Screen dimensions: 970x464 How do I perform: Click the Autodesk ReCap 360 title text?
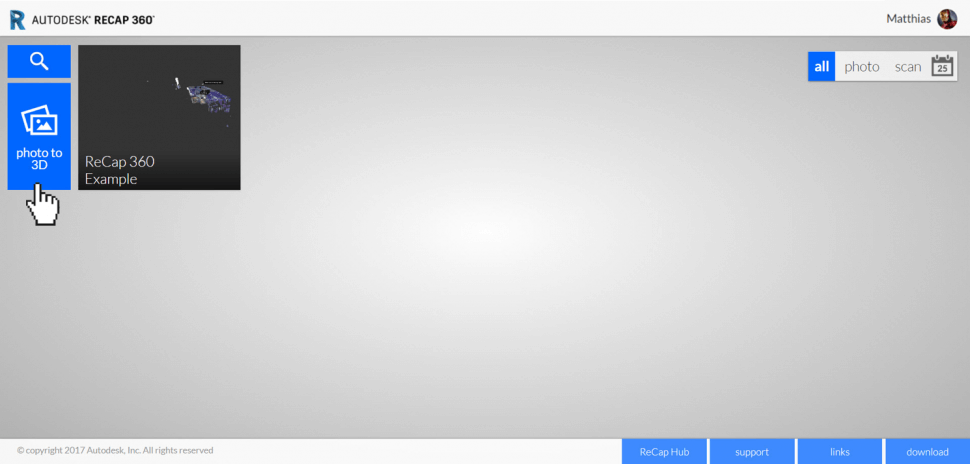click(93, 19)
